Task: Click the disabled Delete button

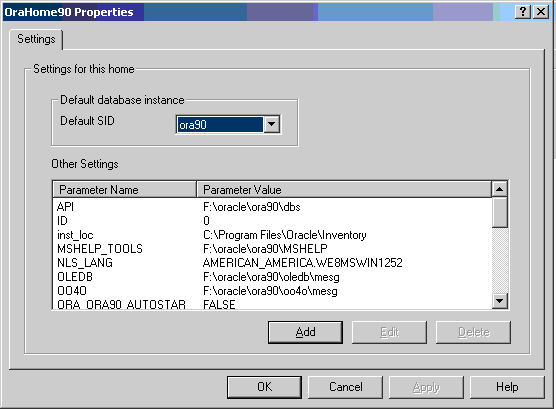Action: 473,332
